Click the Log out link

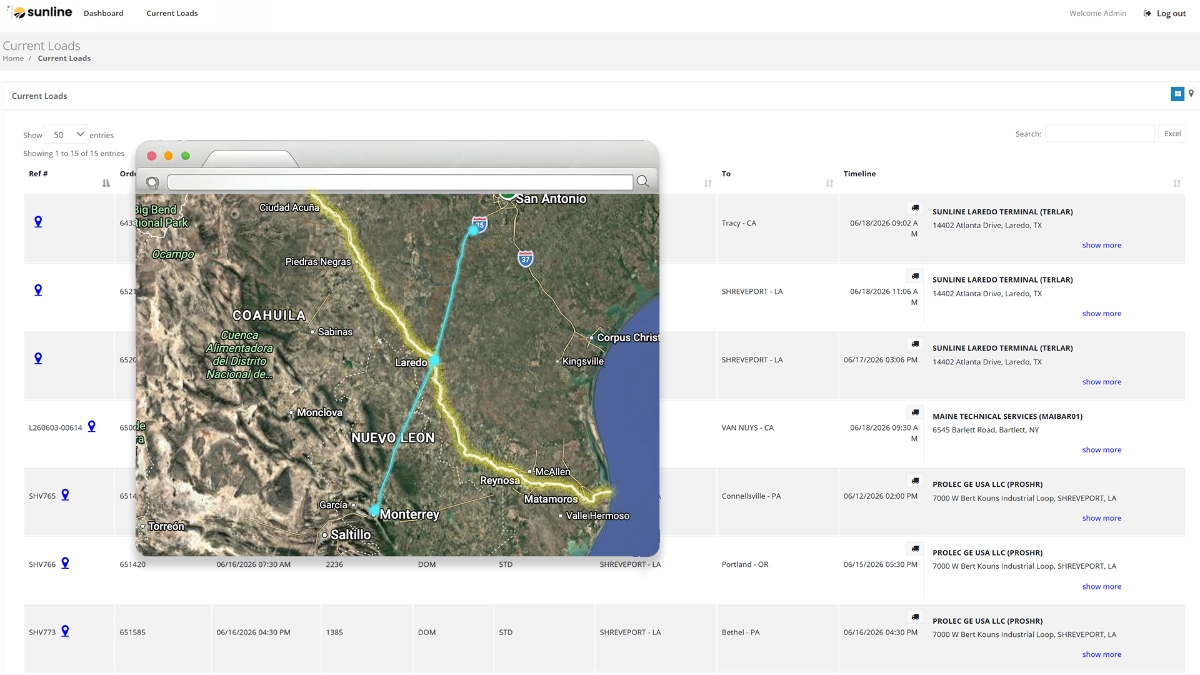coord(1164,13)
